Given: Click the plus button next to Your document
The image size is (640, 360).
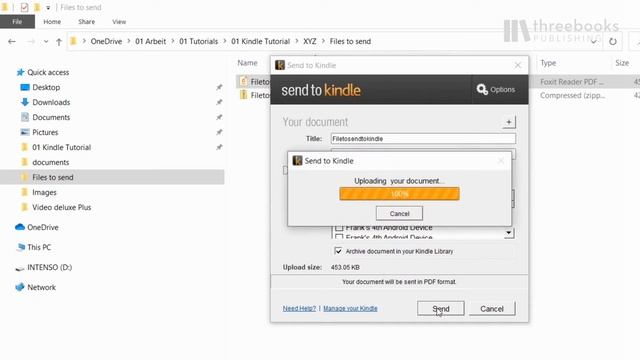Looking at the screenshot, I should pyautogui.click(x=509, y=122).
